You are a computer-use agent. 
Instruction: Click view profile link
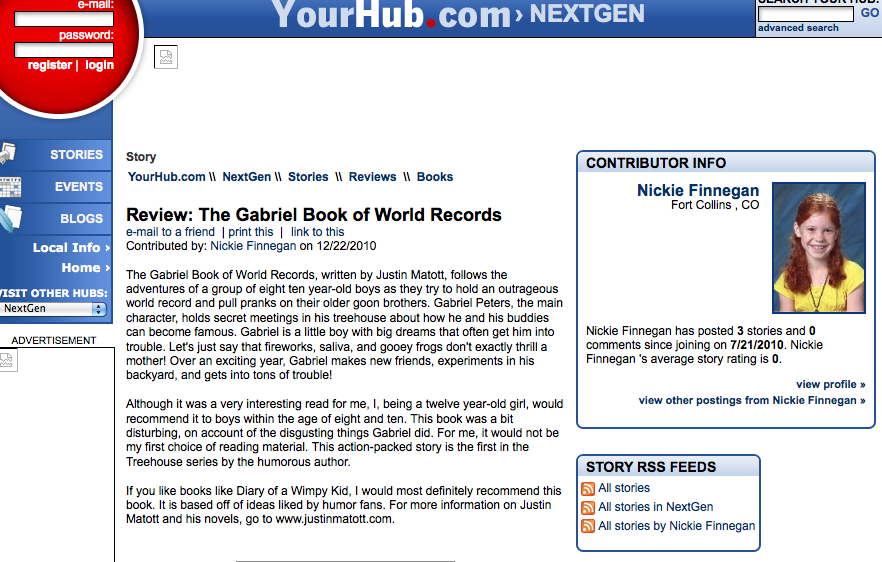(831, 384)
